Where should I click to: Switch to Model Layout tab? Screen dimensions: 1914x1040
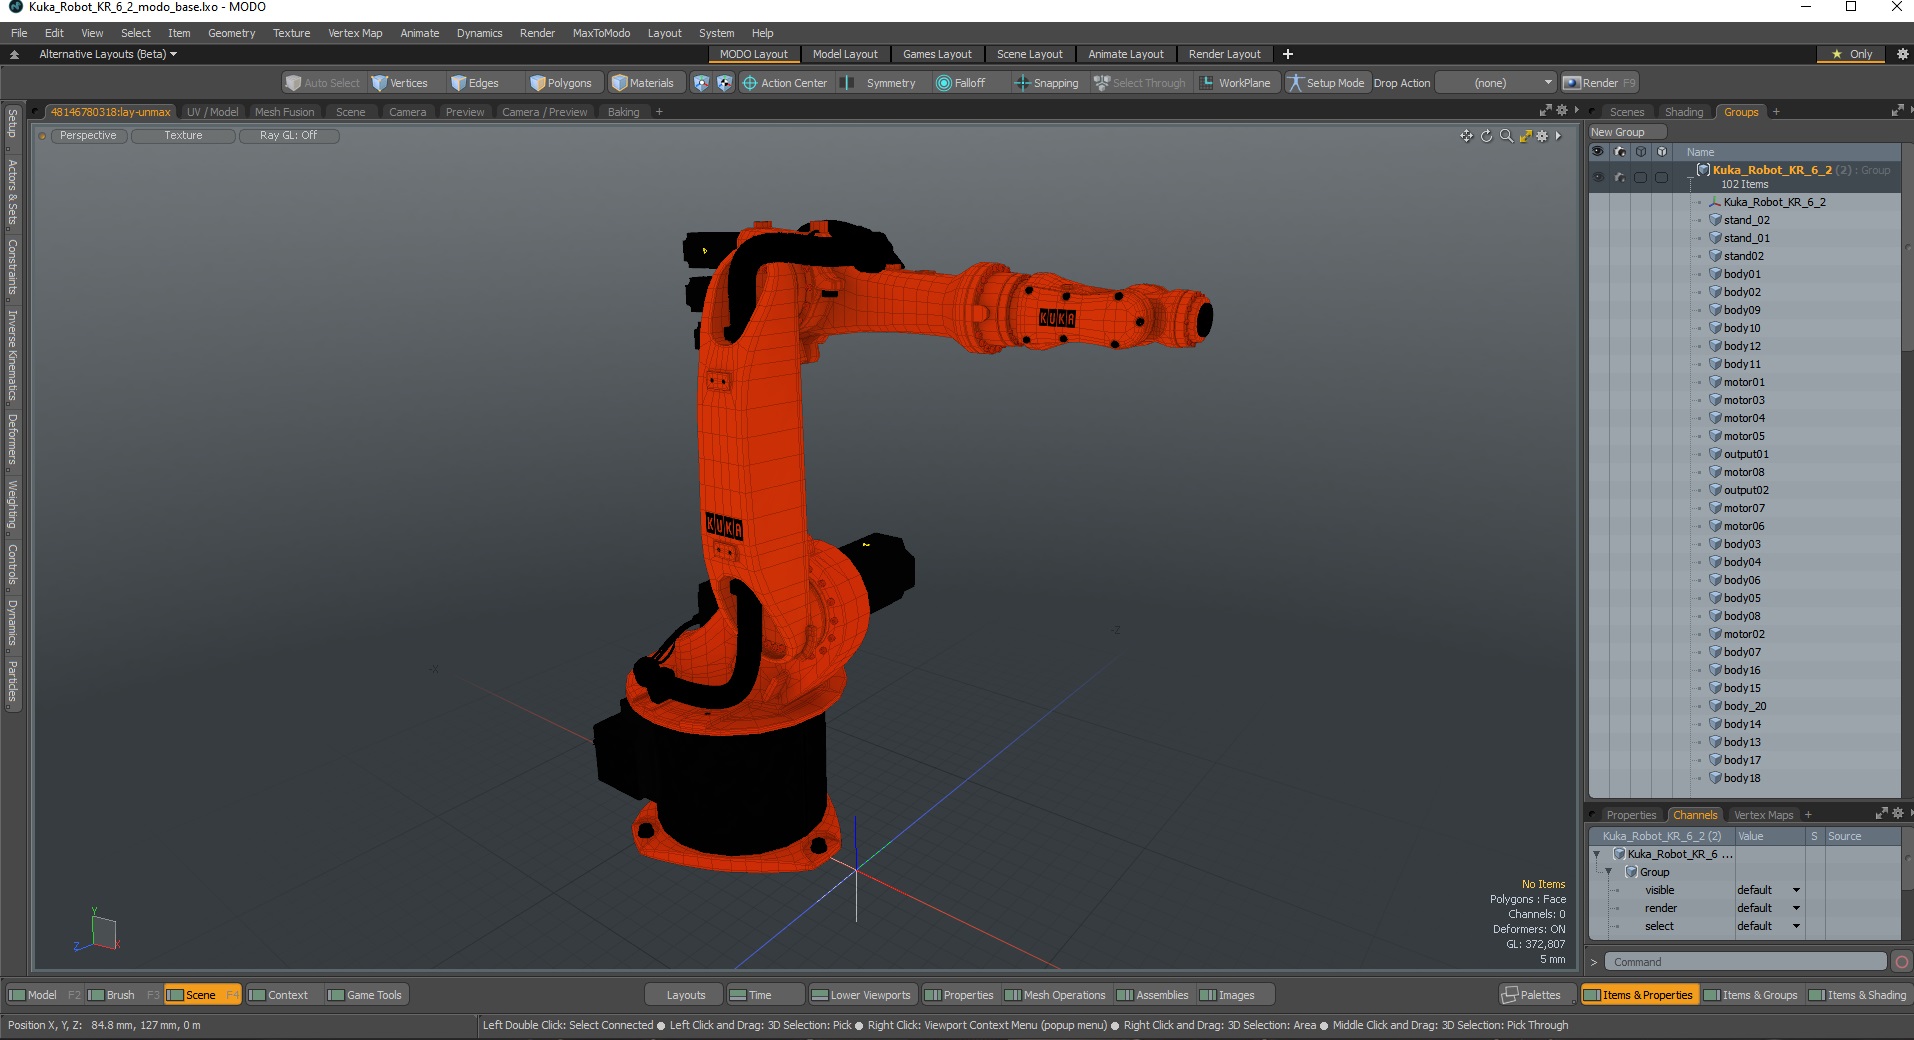845,54
